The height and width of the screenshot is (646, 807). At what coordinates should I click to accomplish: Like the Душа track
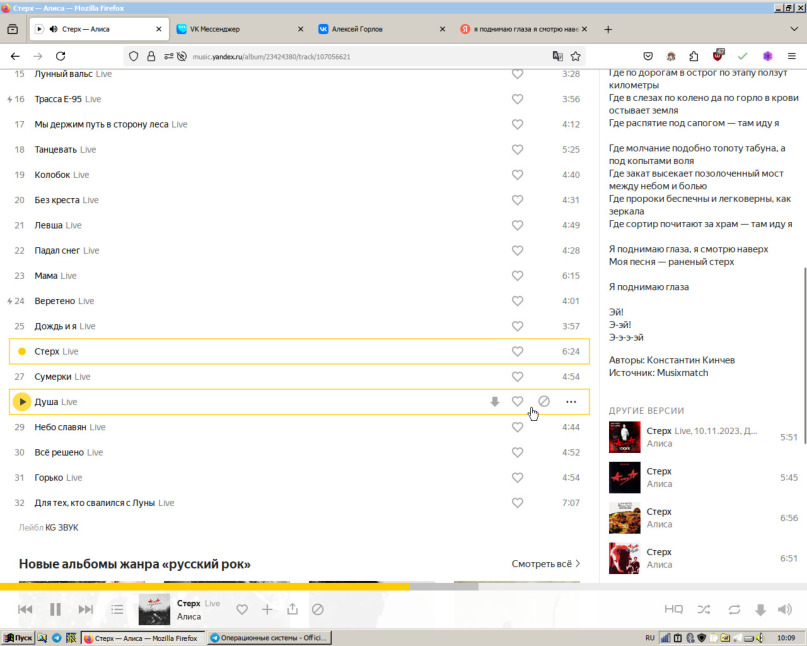point(517,401)
